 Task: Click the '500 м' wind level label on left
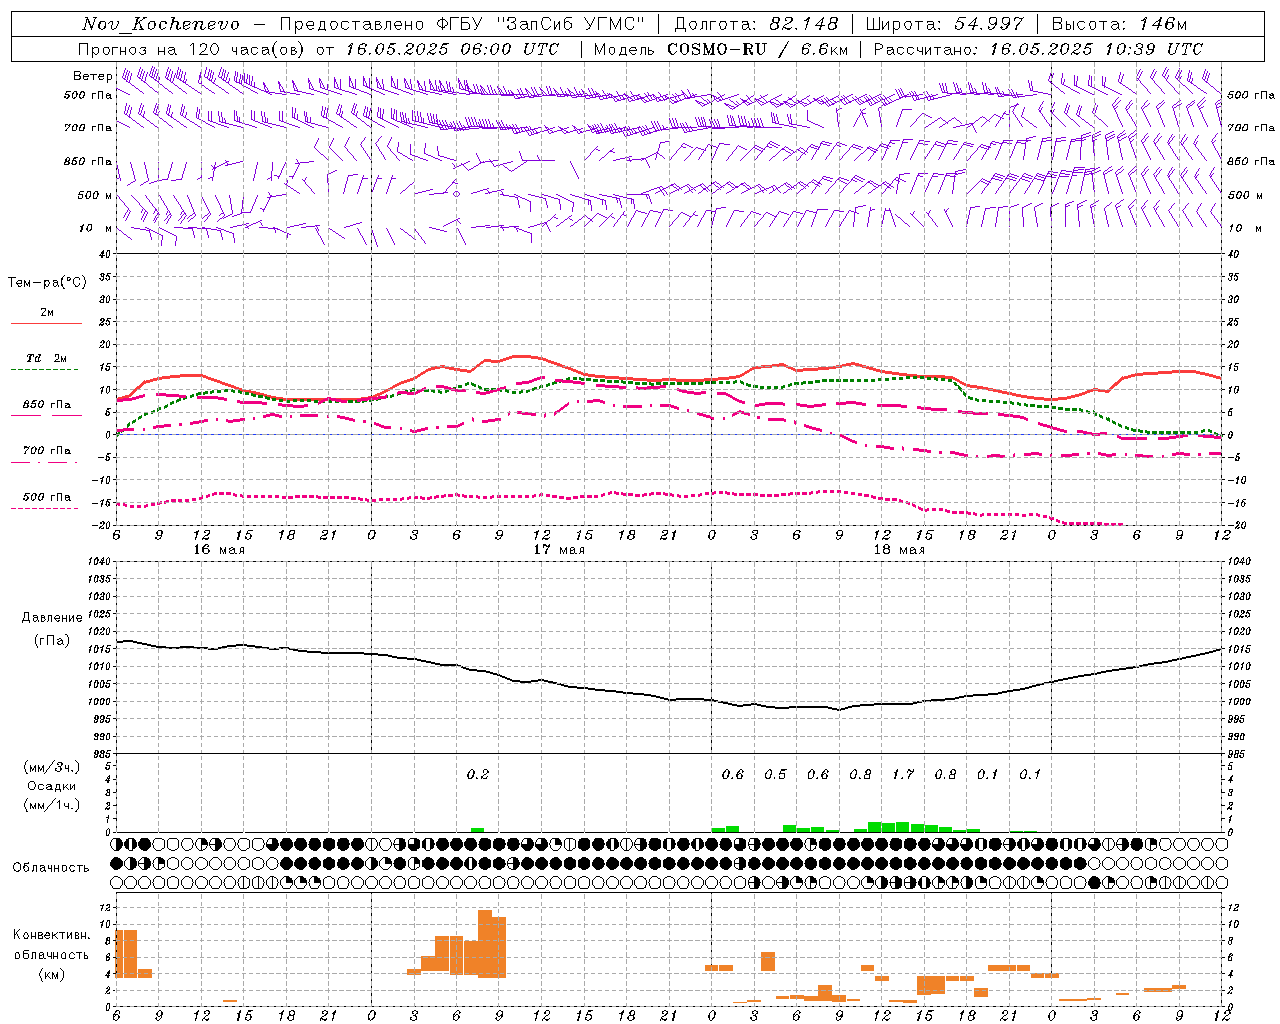(95, 195)
